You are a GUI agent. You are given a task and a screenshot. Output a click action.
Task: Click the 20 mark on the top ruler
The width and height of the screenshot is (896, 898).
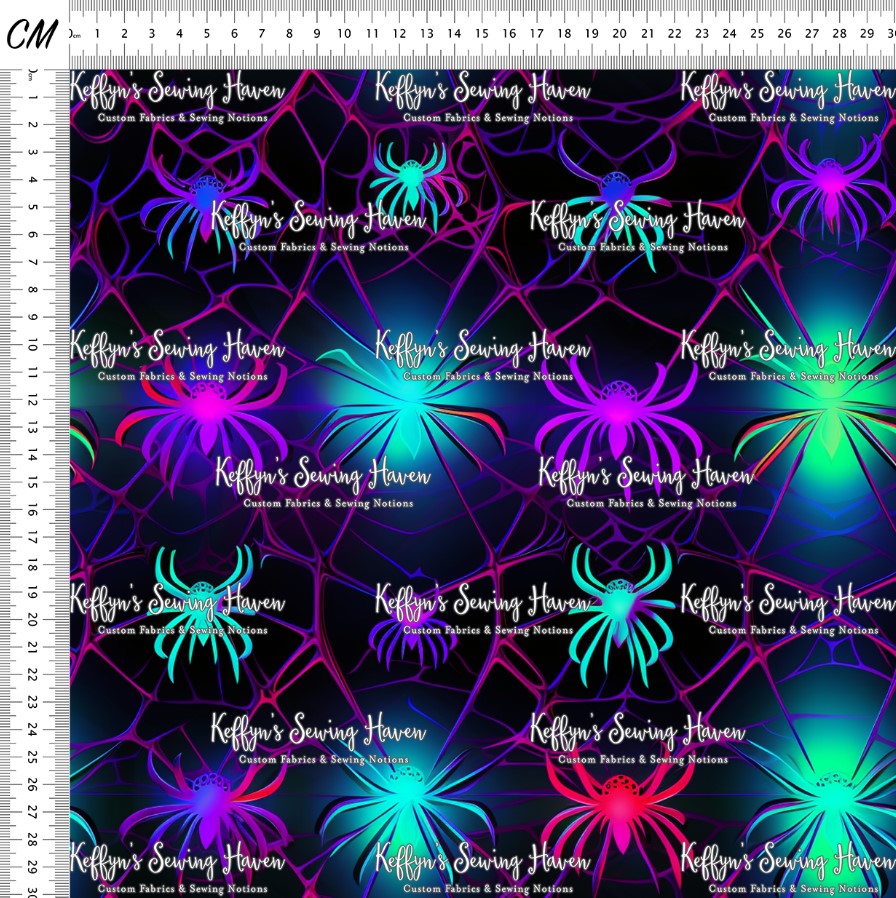point(619,34)
